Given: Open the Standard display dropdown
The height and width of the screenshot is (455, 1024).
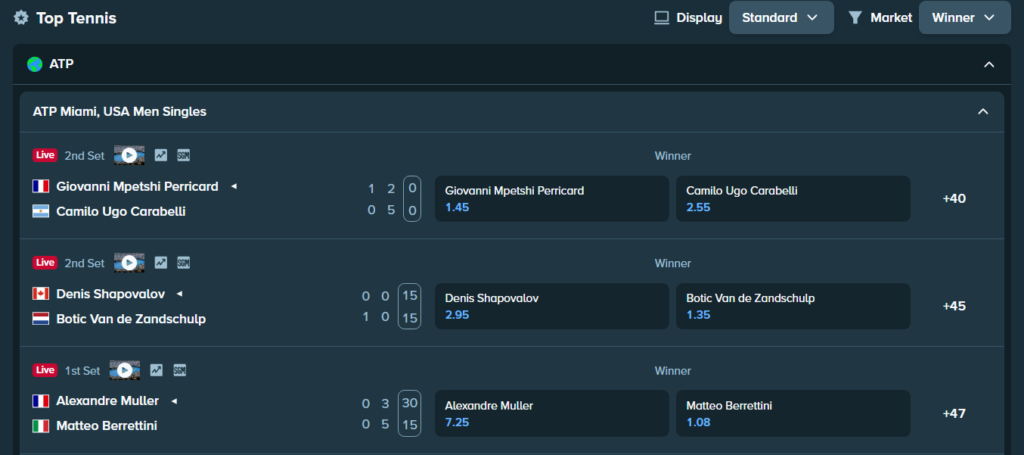Looking at the screenshot, I should pyautogui.click(x=781, y=18).
